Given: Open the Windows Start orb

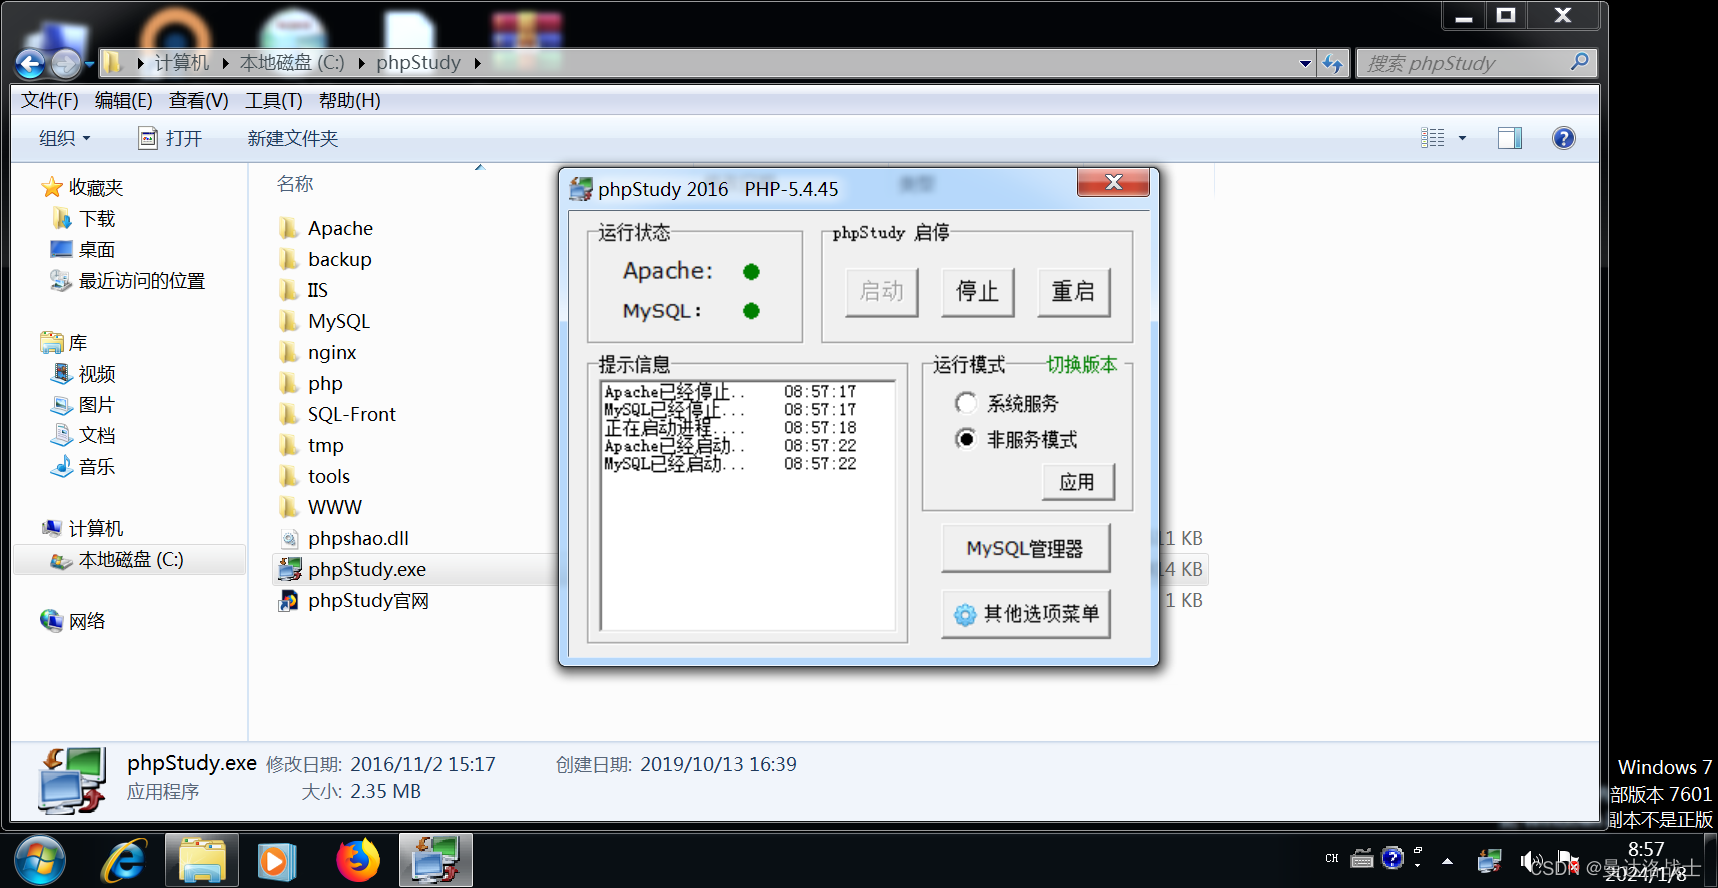Looking at the screenshot, I should 40,861.
